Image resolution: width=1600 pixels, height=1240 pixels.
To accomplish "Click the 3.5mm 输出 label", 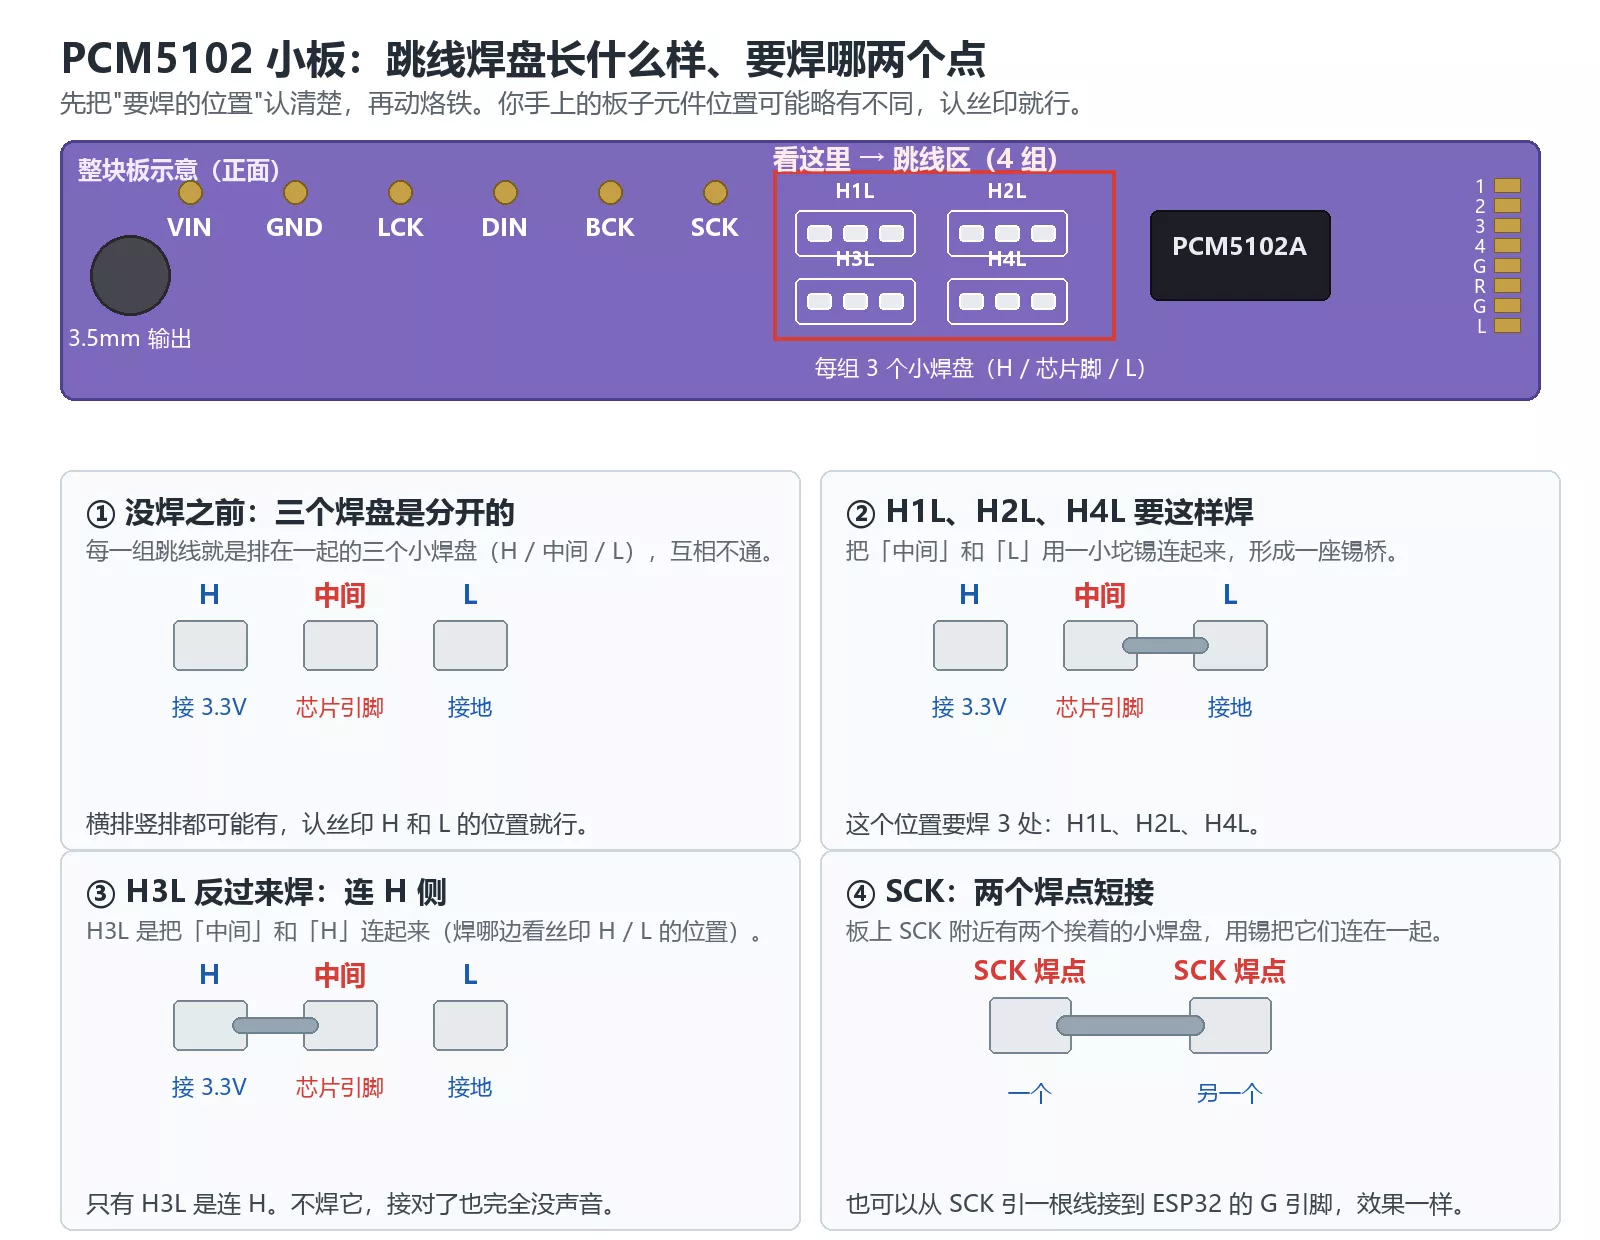I will click(x=130, y=338).
